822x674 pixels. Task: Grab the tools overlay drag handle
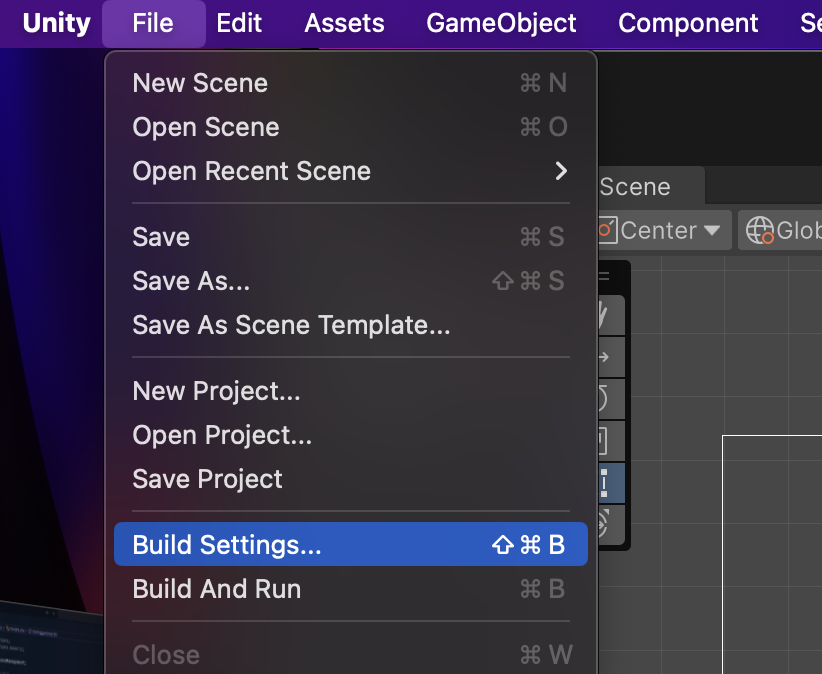click(606, 275)
